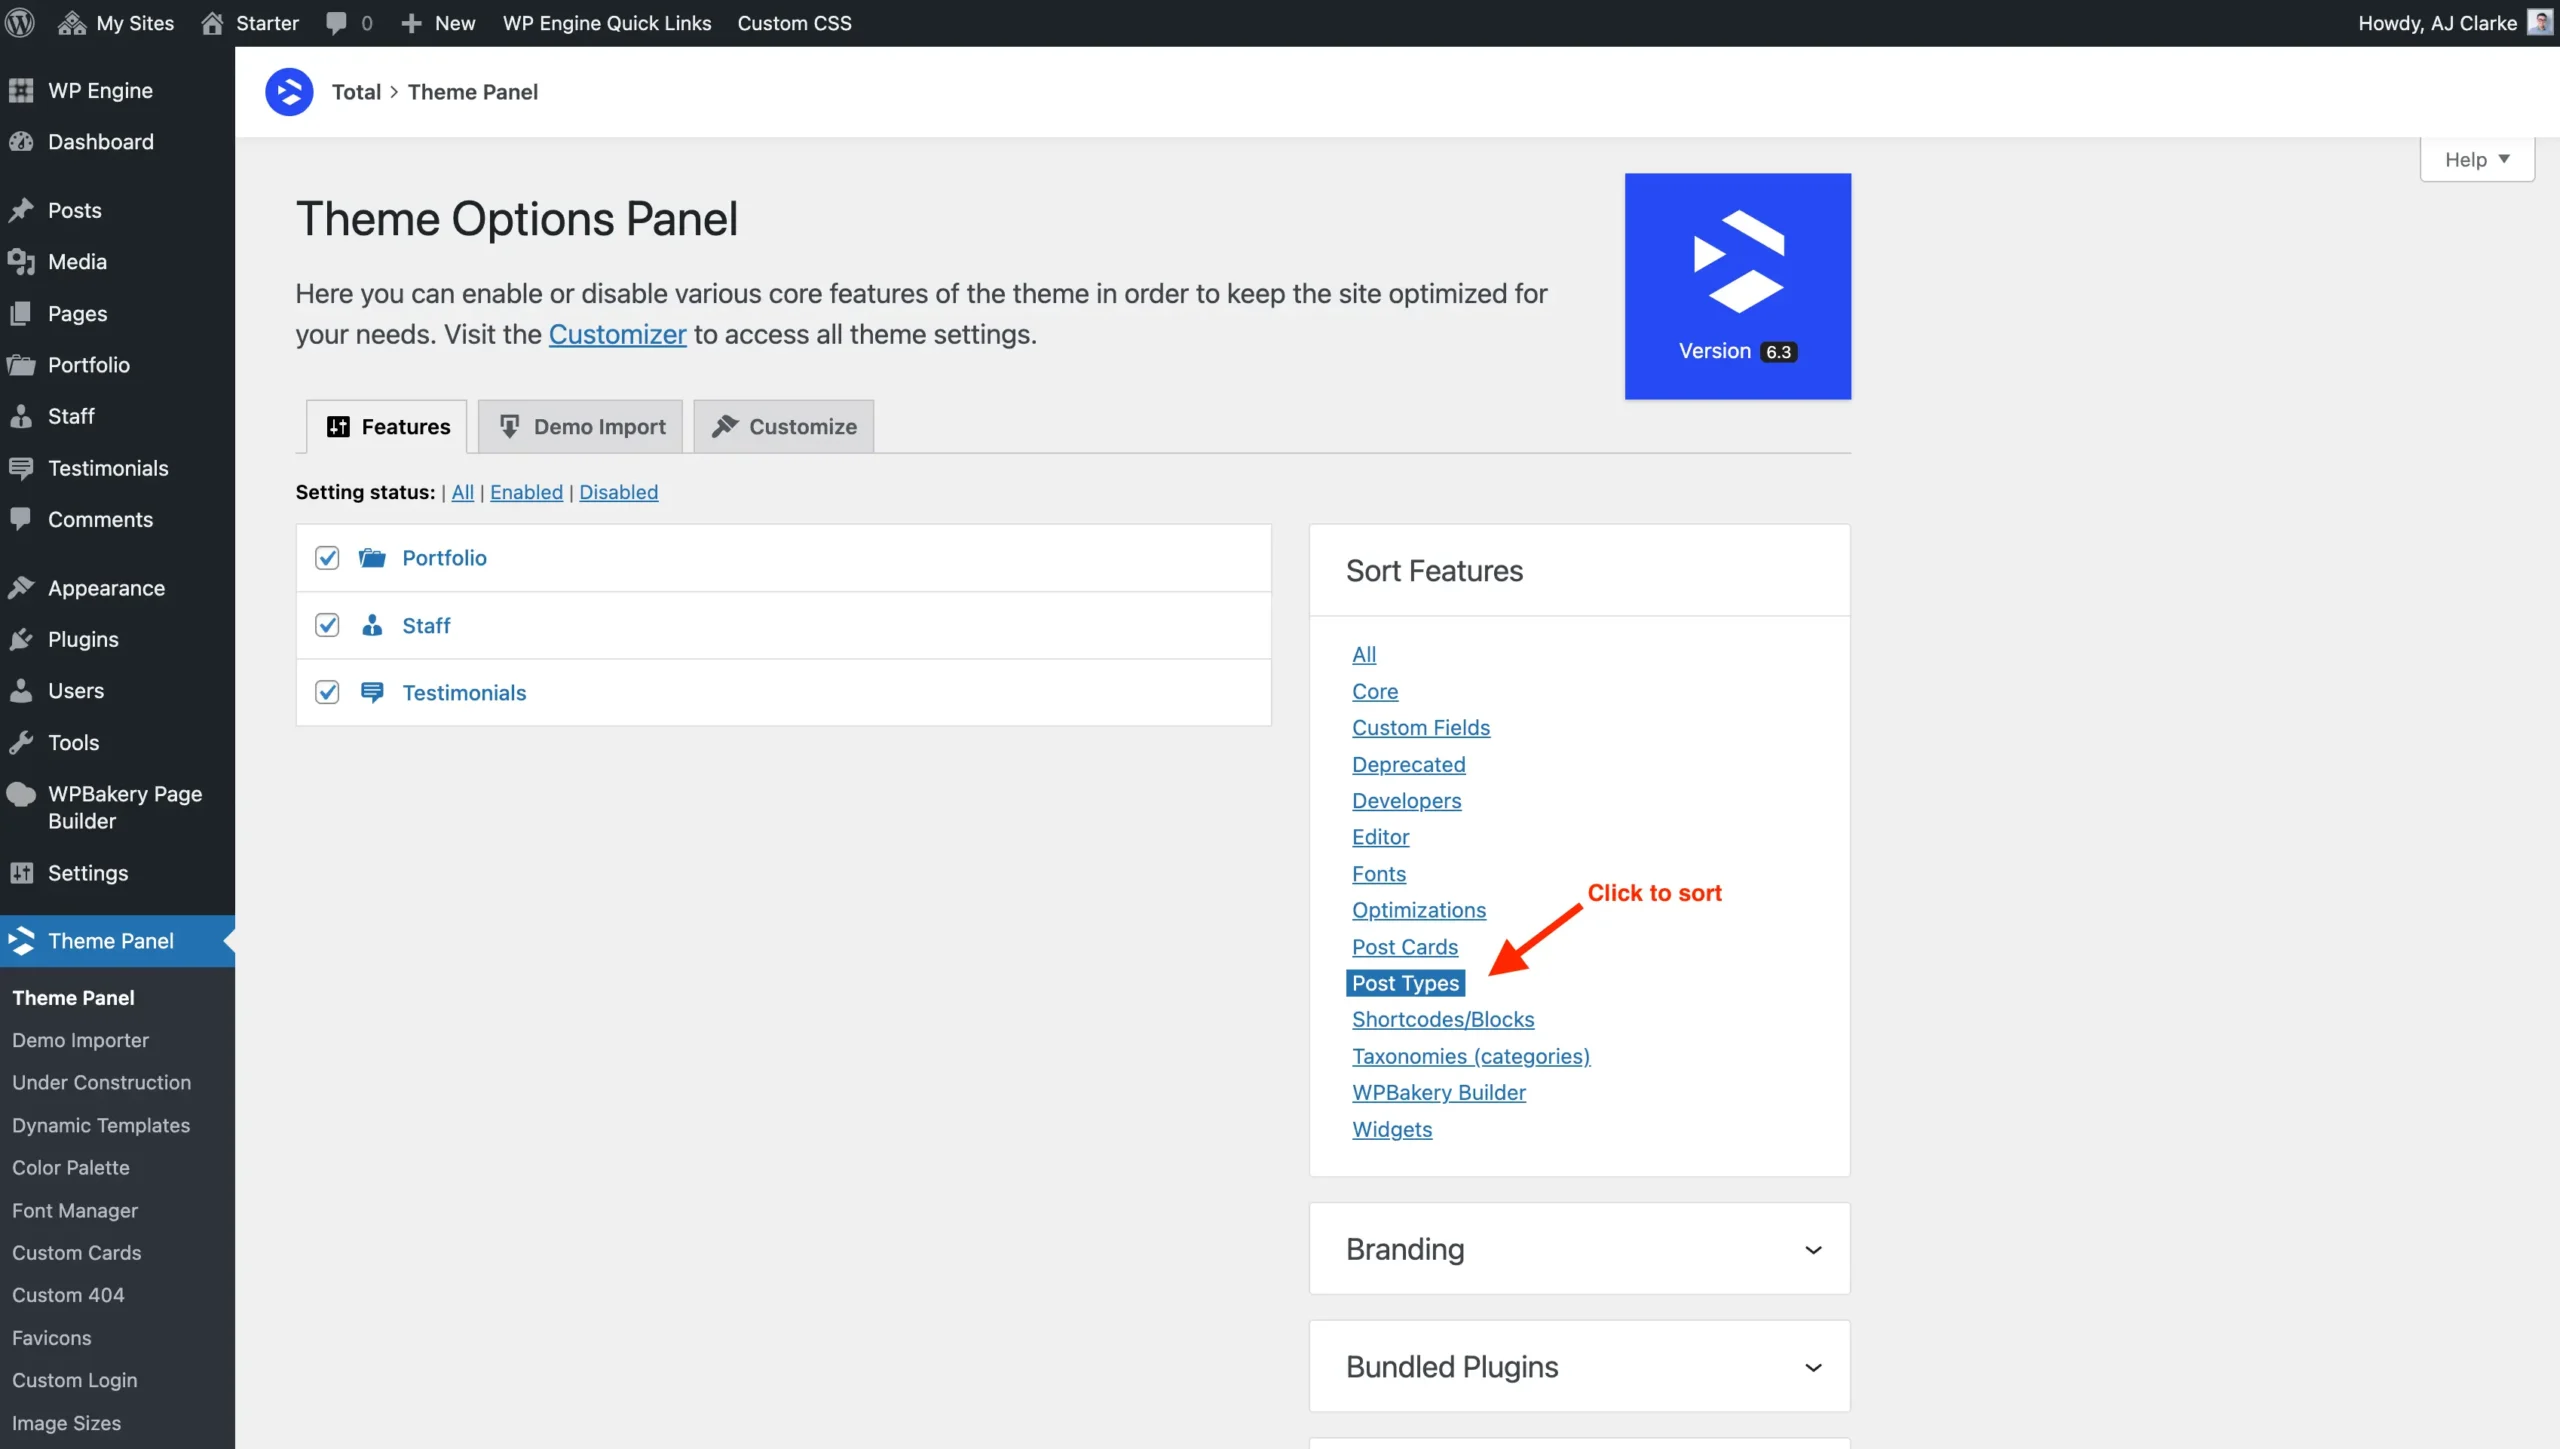Open Custom CSS in the admin bar
The height and width of the screenshot is (1449, 2560).
(x=795, y=23)
